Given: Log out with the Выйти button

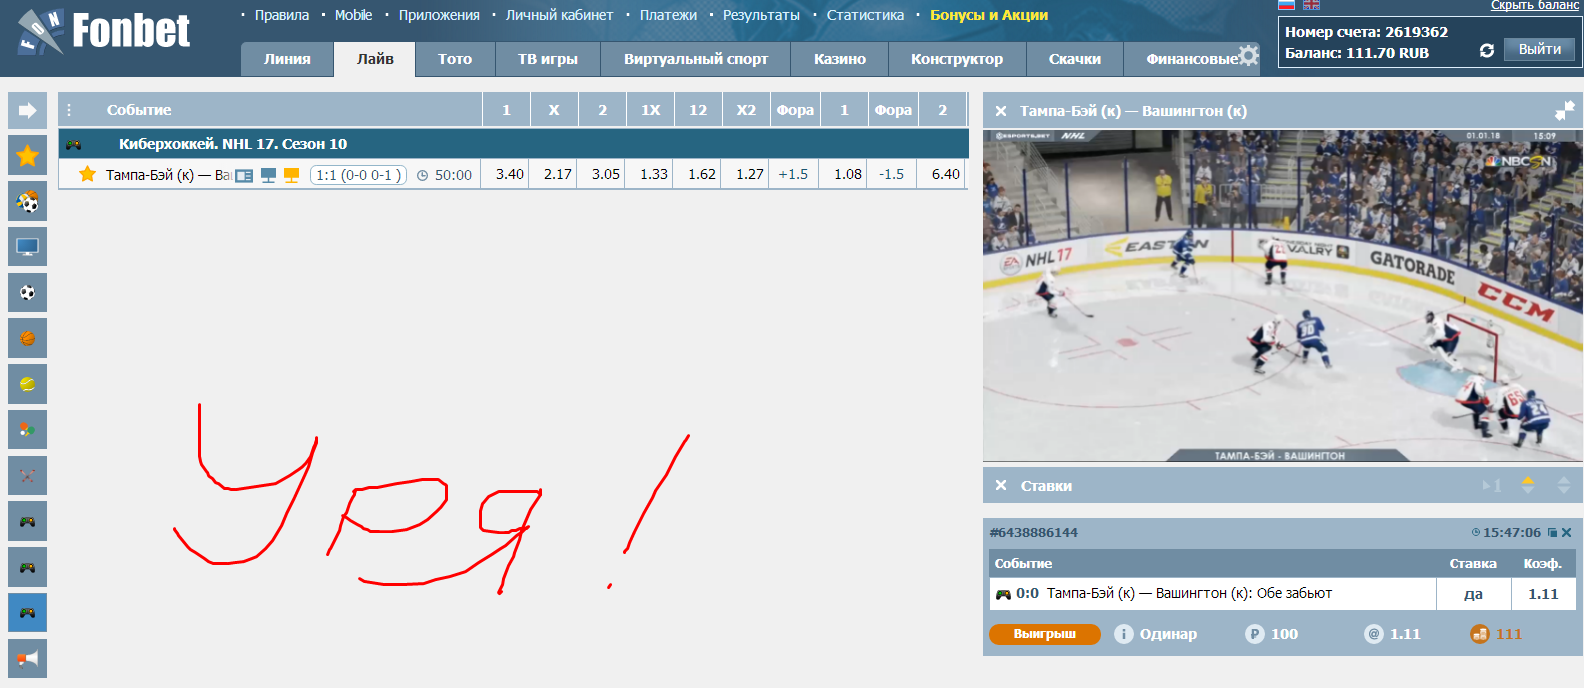Looking at the screenshot, I should pyautogui.click(x=1539, y=49).
